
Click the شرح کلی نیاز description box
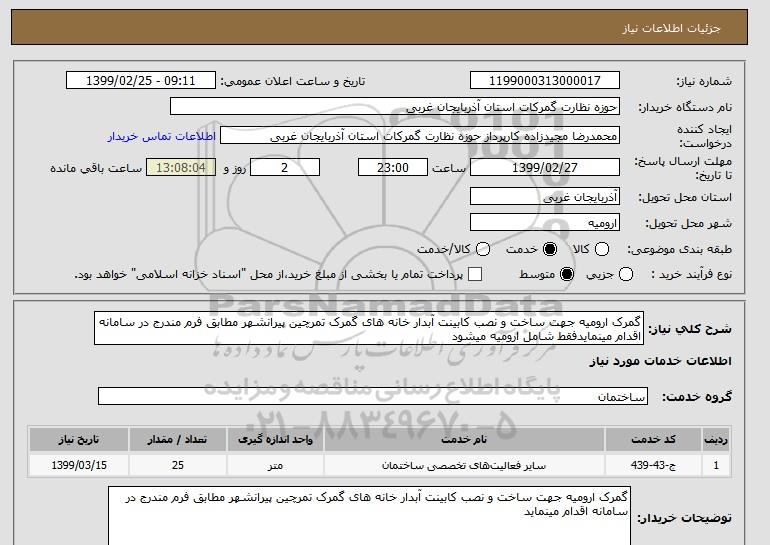click(369, 328)
